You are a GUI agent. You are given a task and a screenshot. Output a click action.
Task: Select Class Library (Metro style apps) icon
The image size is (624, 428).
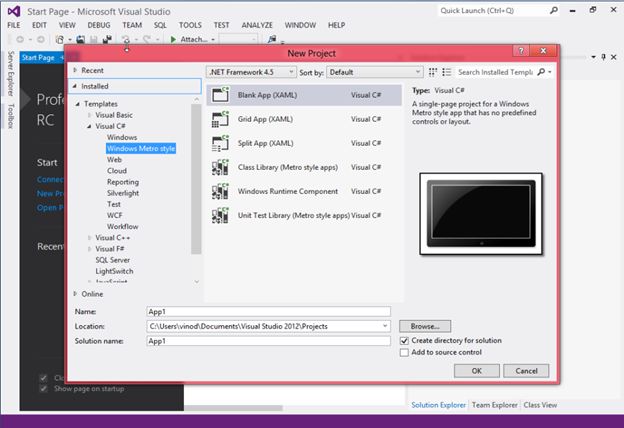tap(220, 167)
